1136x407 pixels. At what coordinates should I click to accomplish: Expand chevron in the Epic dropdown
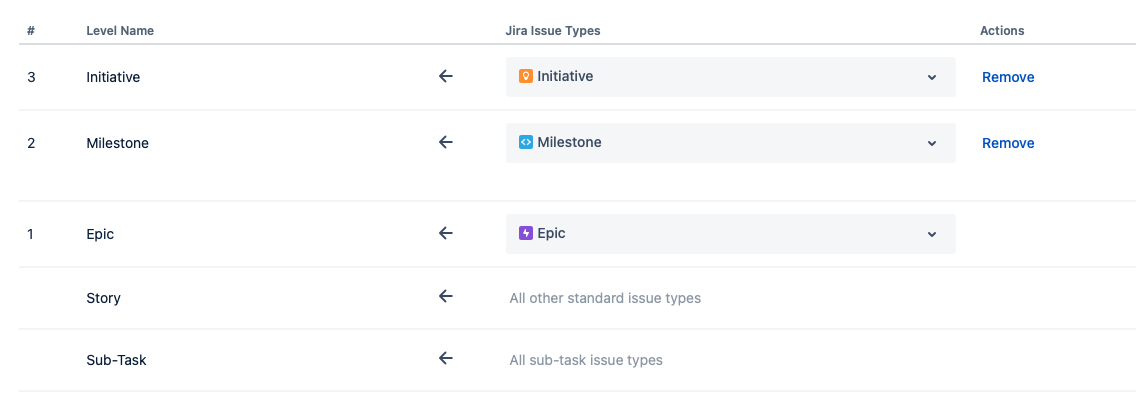pos(932,235)
